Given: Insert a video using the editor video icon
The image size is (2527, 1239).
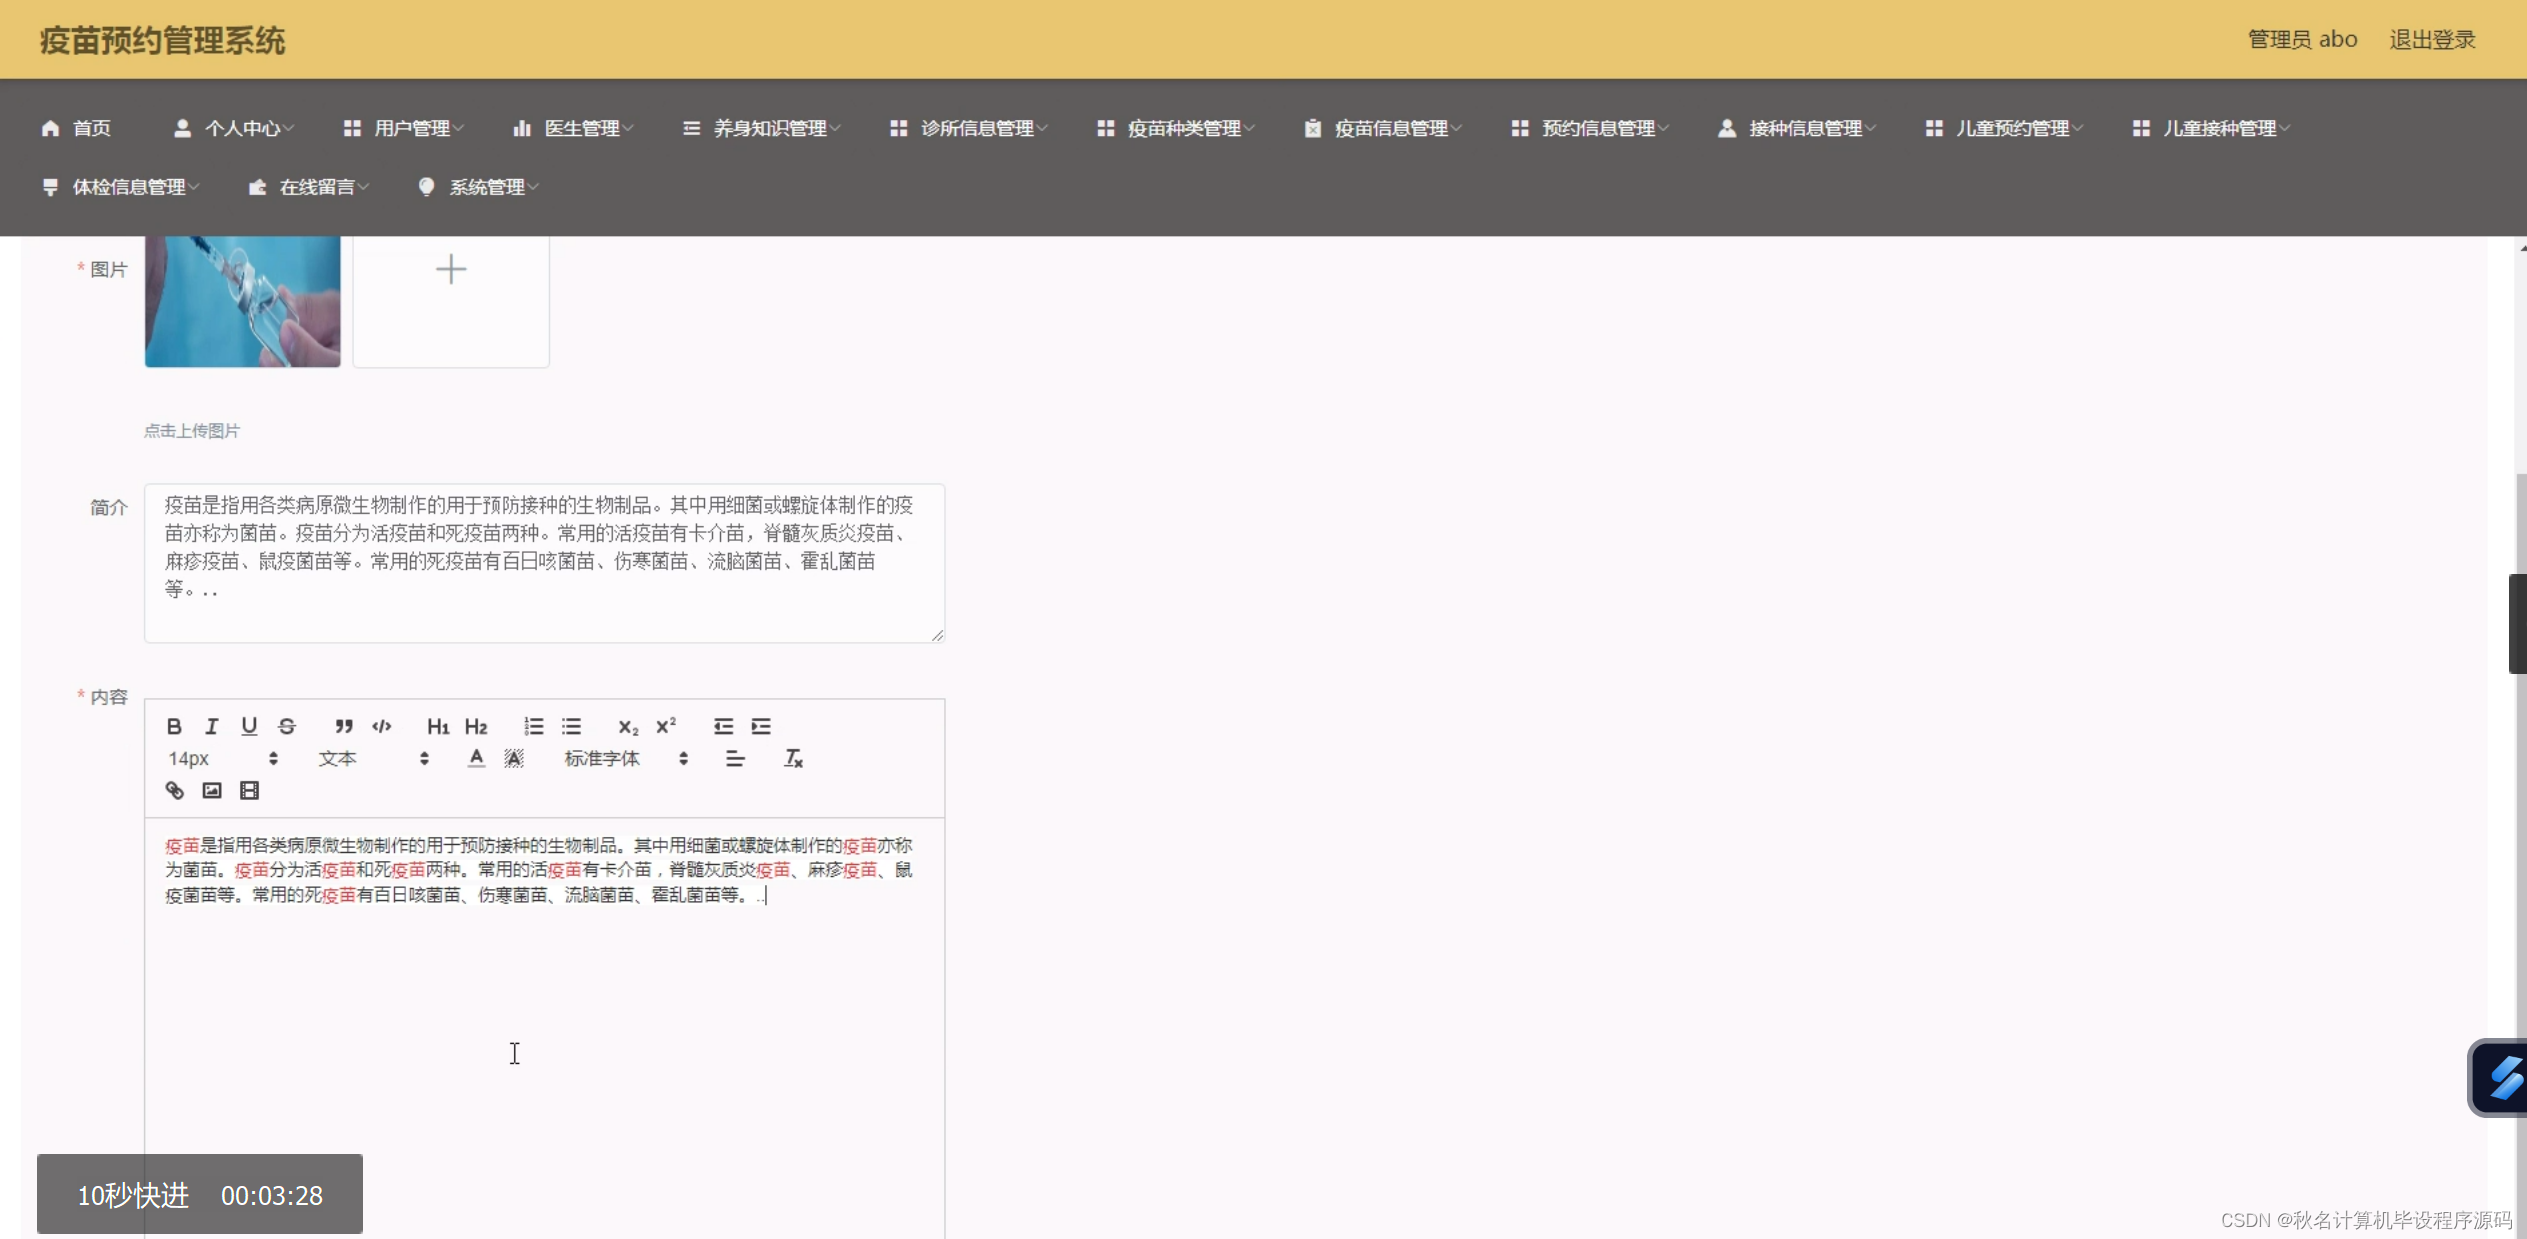Looking at the screenshot, I should (x=248, y=790).
